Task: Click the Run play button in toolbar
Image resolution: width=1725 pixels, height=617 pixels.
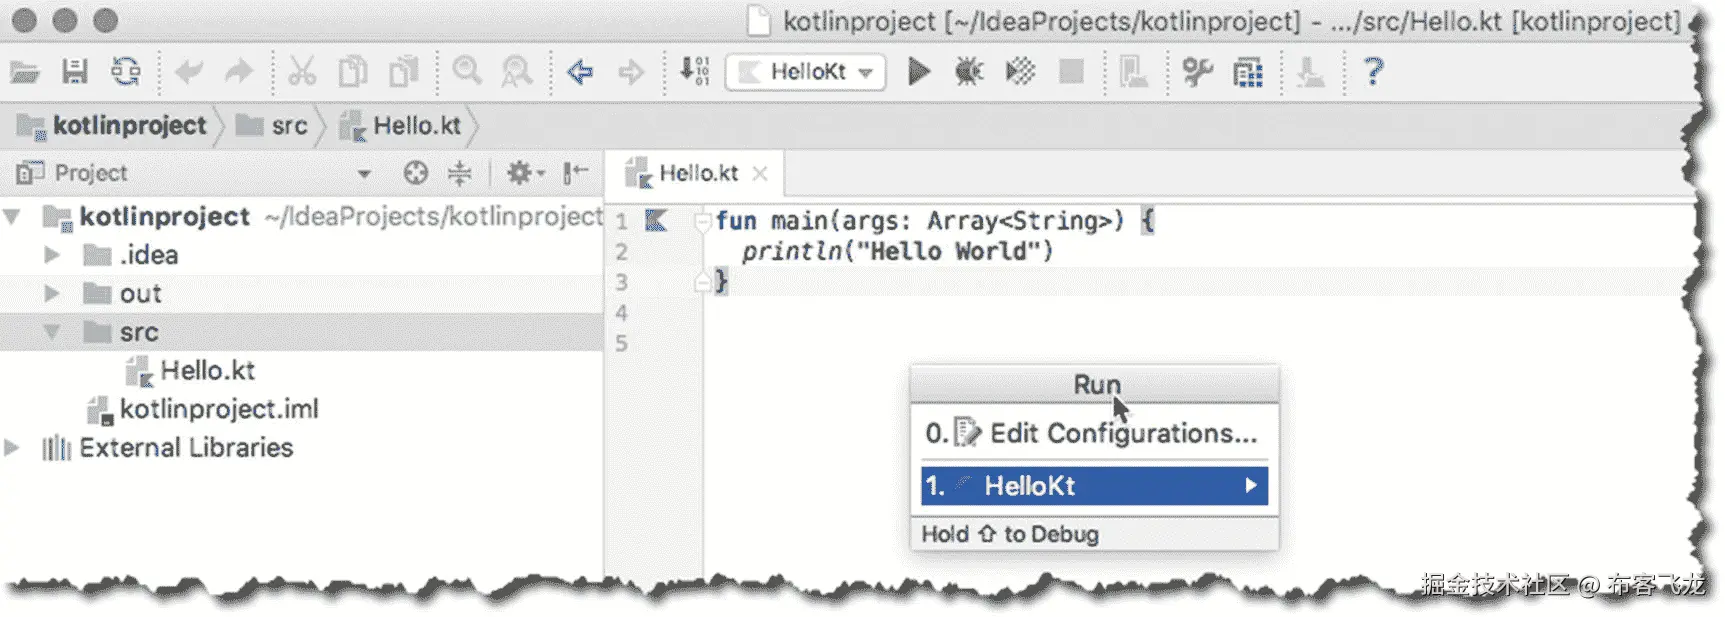Action: coord(918,72)
